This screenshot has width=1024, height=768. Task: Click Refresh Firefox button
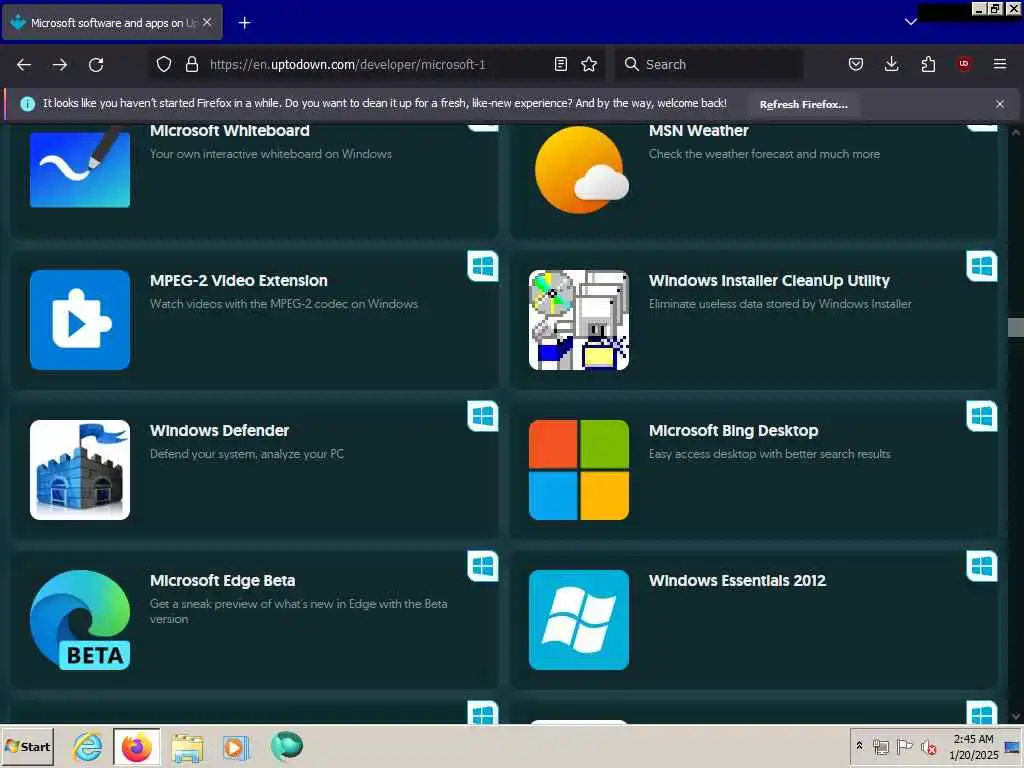803,104
